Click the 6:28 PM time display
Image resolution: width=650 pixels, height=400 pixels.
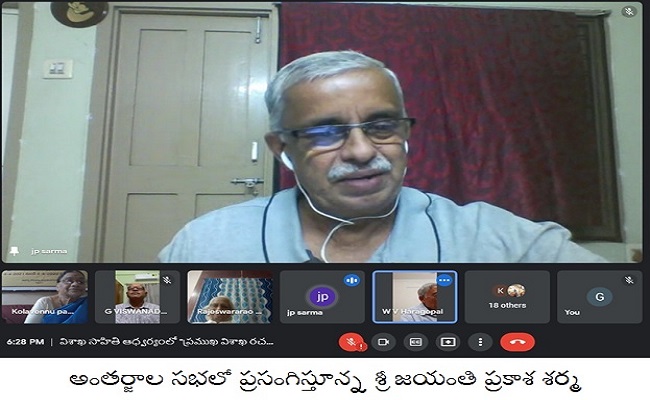point(25,342)
